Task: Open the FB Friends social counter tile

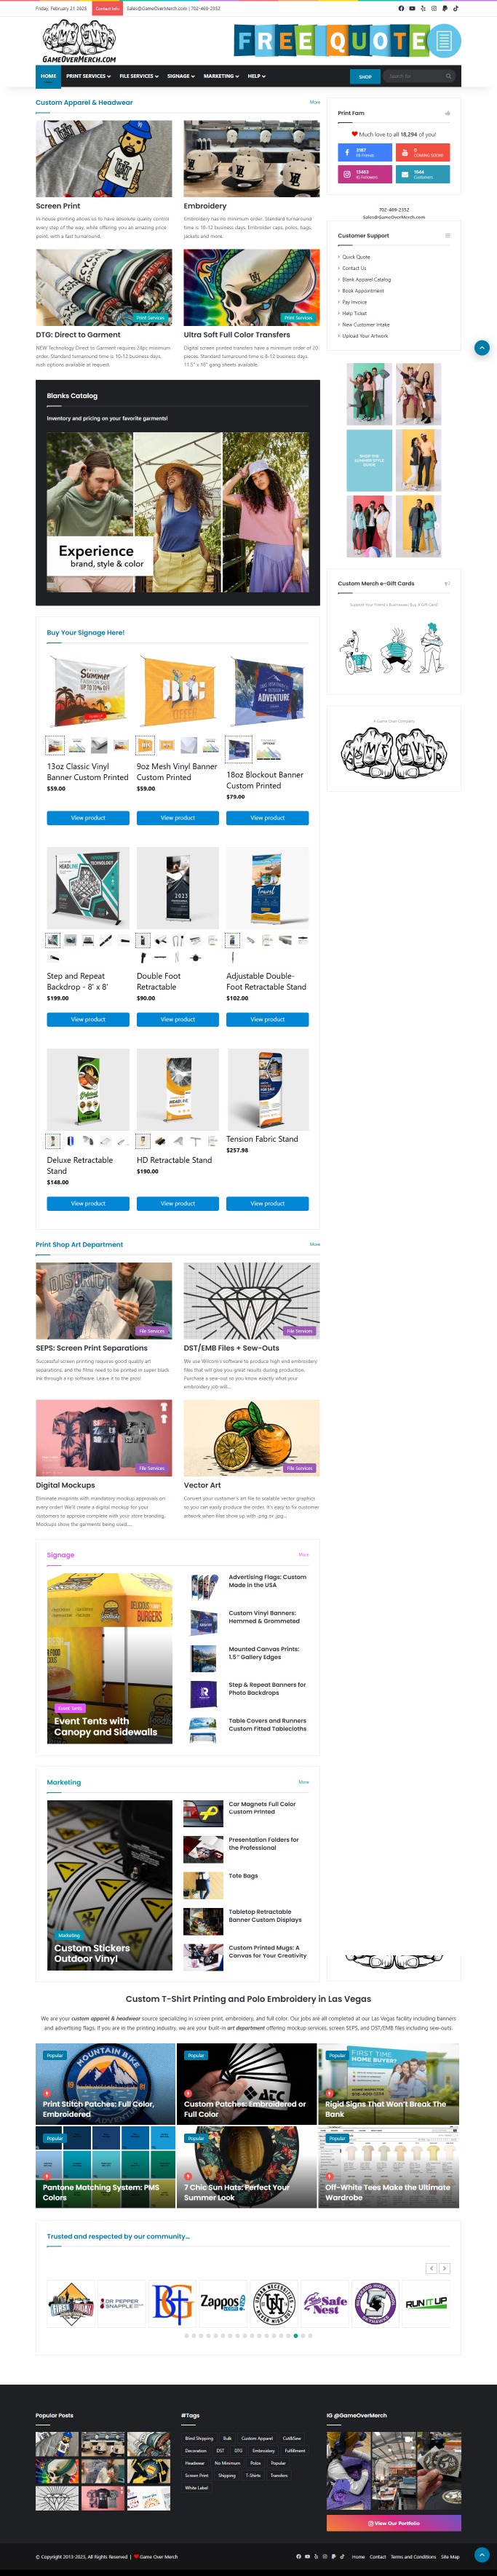Action: click(364, 152)
